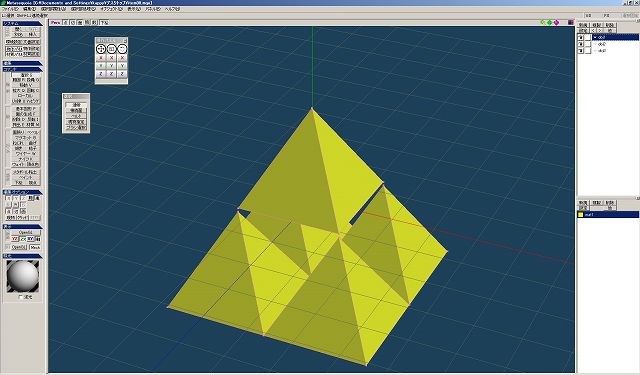
Task: Toggle edge display (辺) in view toolbar
Action: (x=73, y=22)
